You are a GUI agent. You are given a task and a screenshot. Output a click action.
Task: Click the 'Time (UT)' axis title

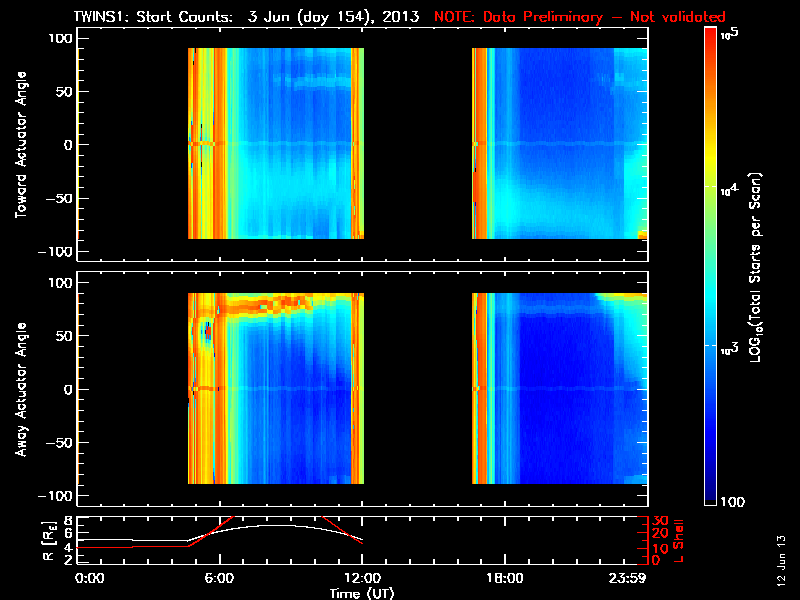pos(362,593)
